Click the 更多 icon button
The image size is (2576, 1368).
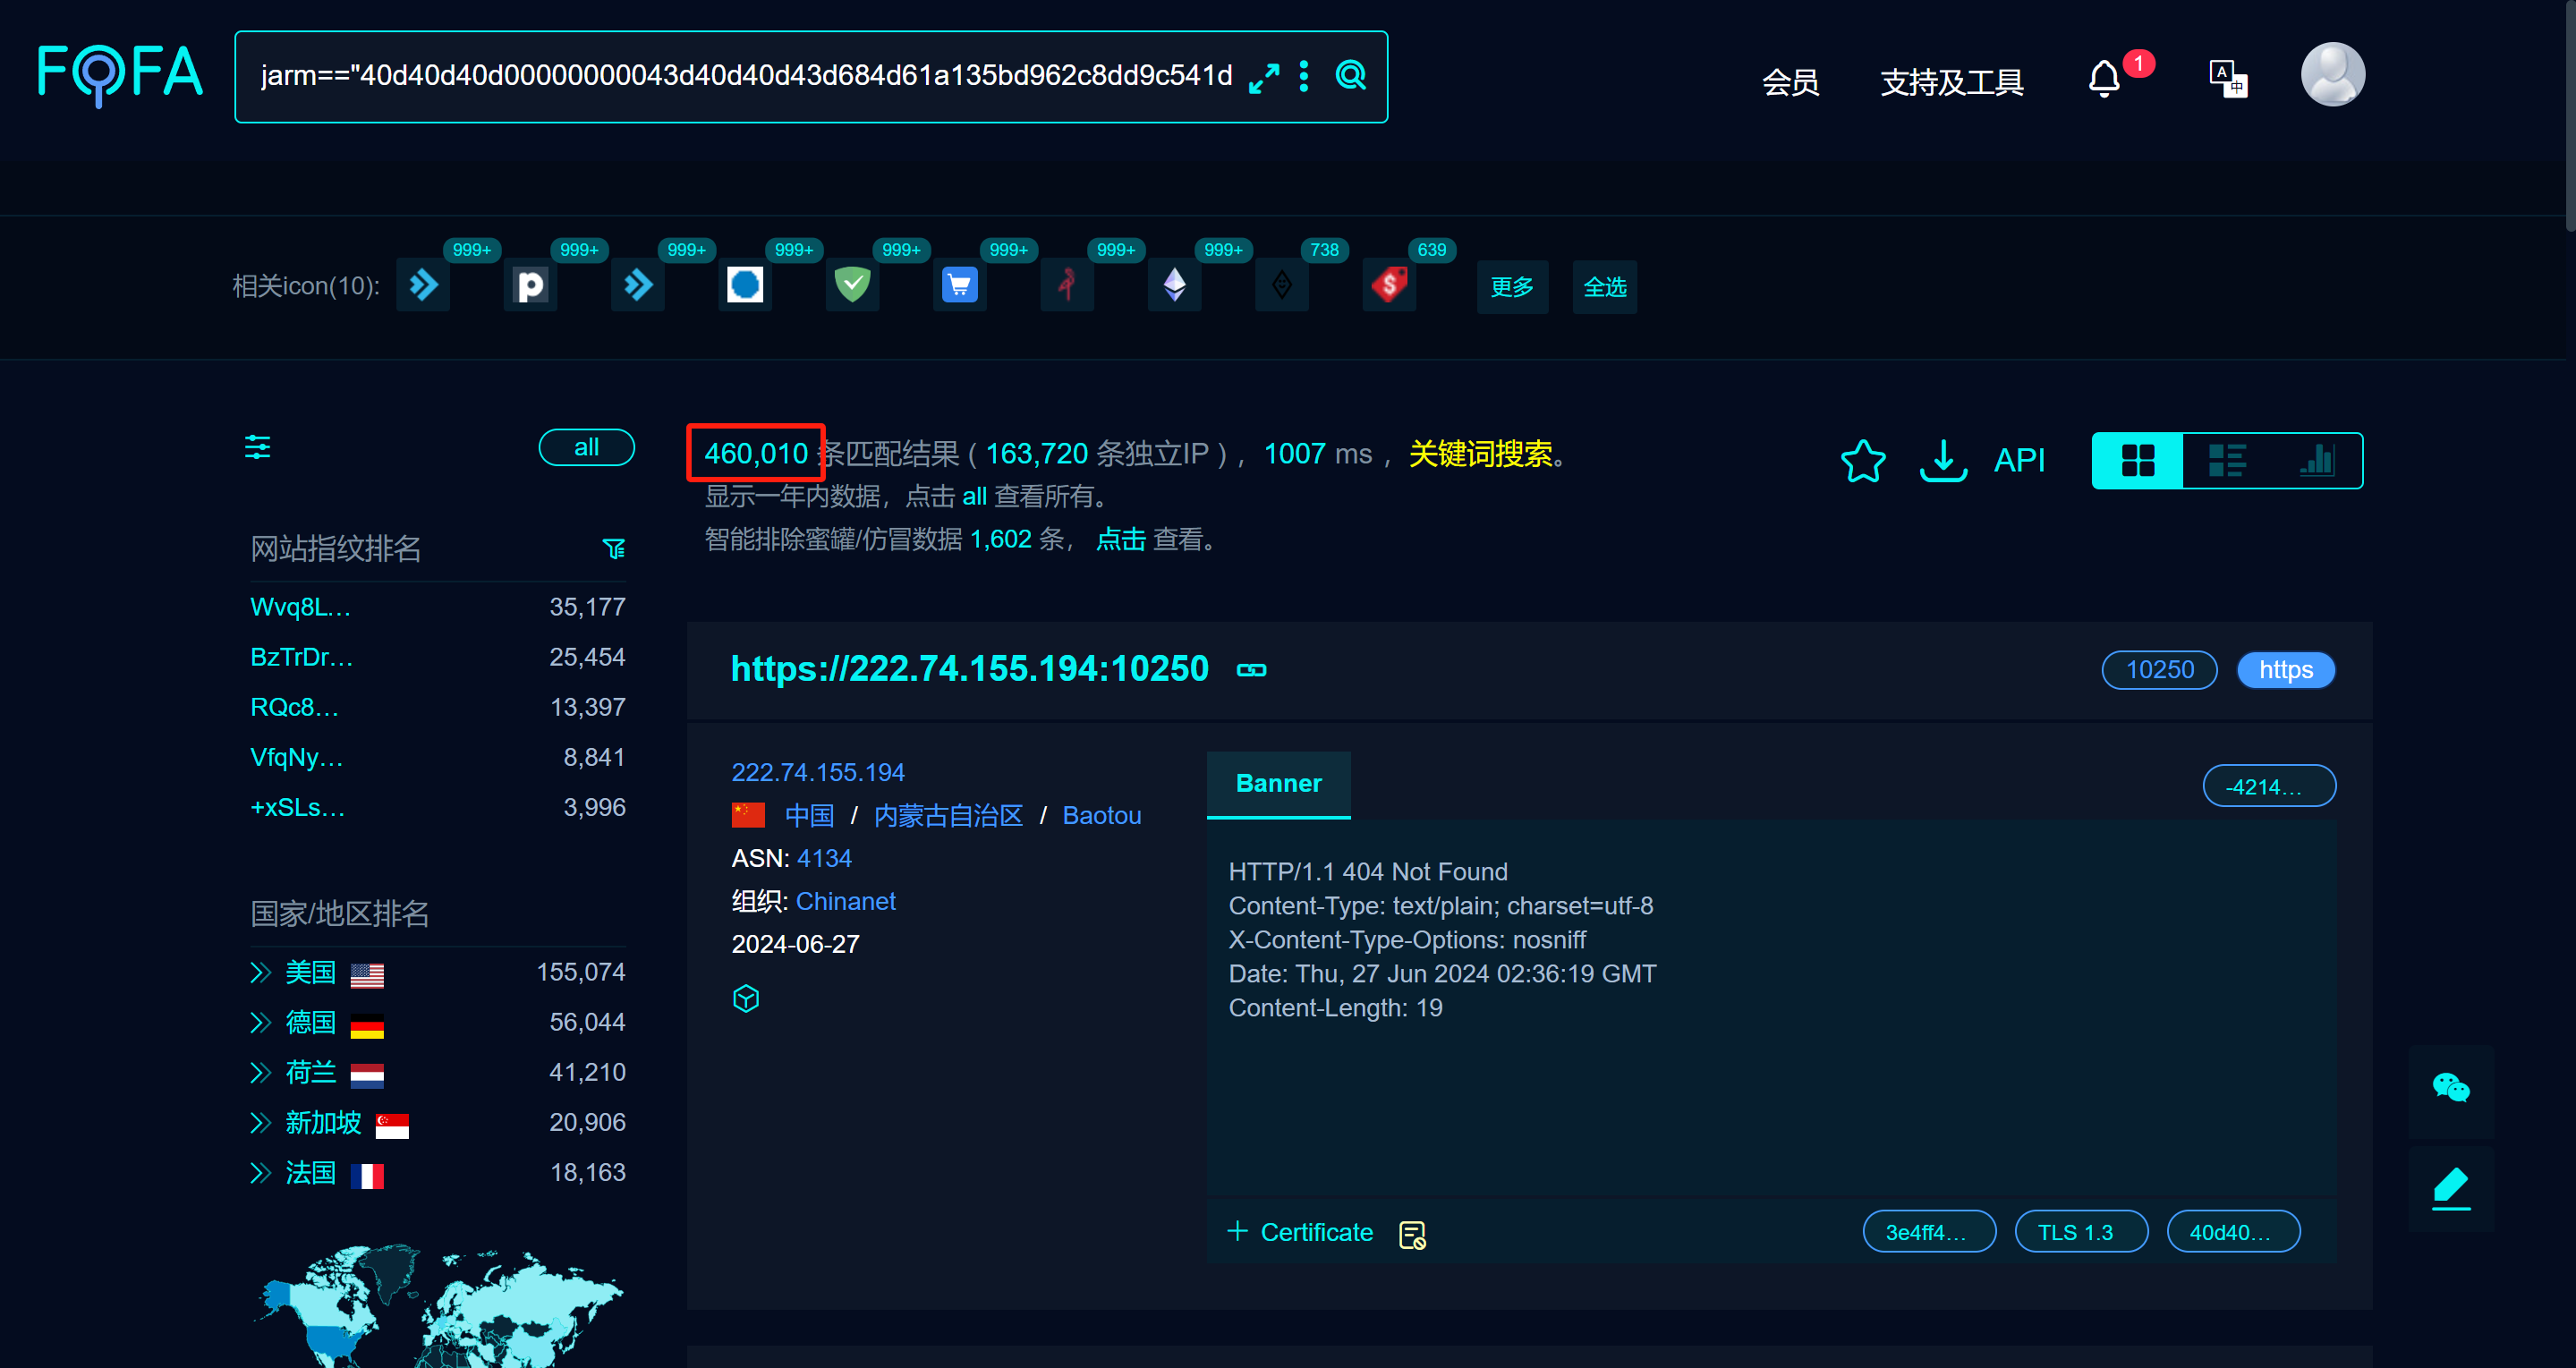click(1512, 287)
